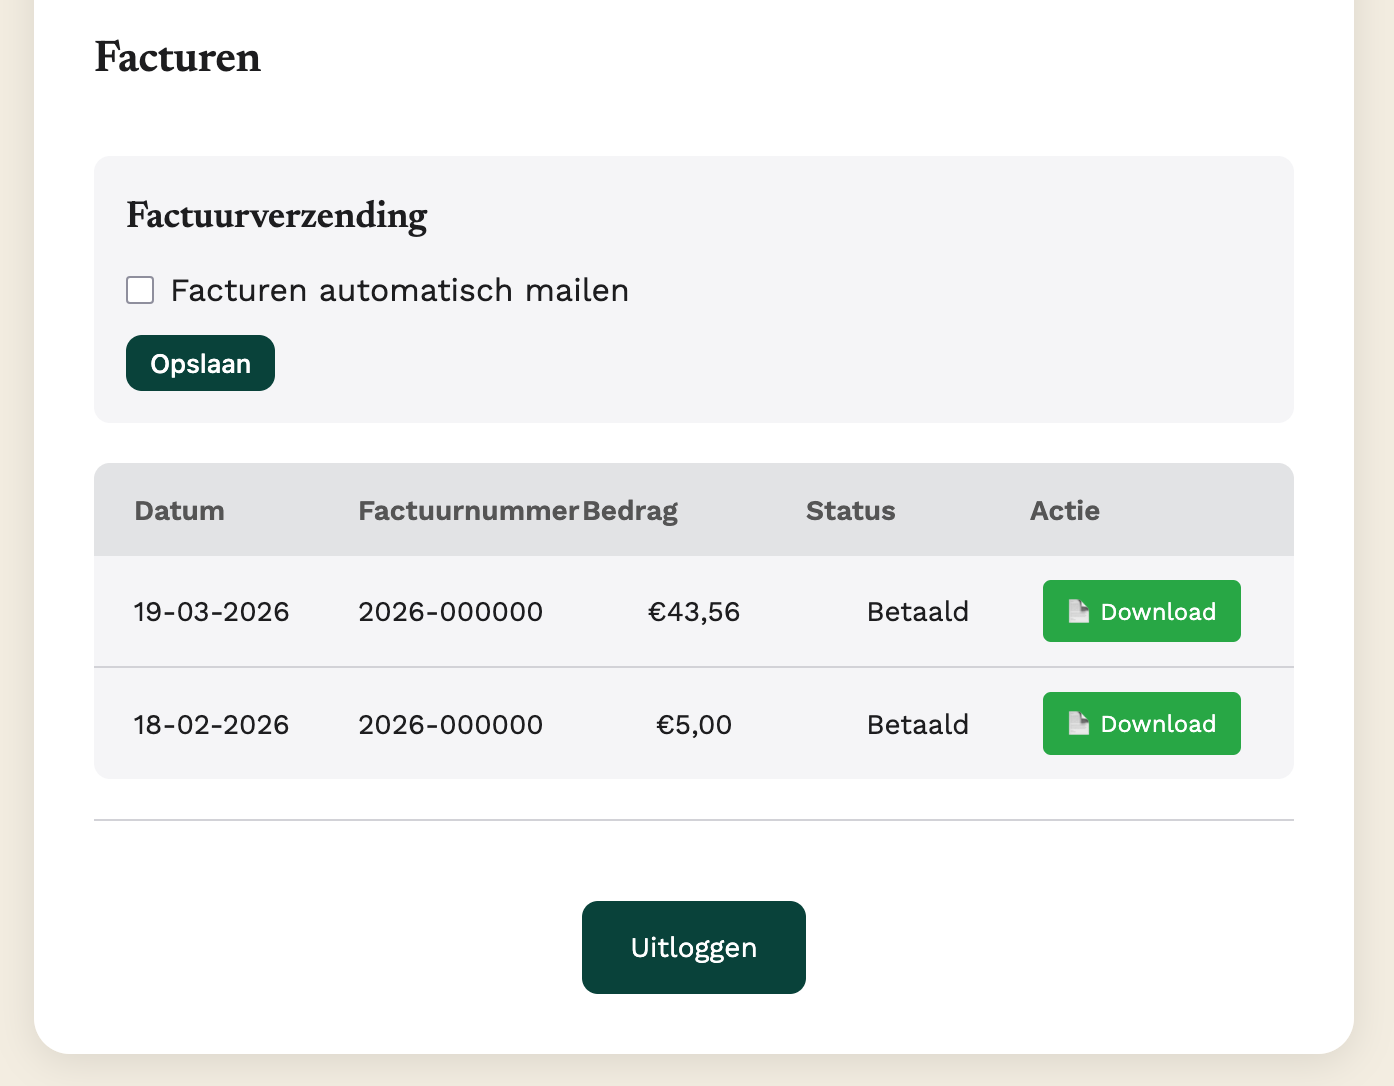Image resolution: width=1394 pixels, height=1086 pixels.
Task: Click the document icon on the 19-03-2026 Download button
Action: [x=1078, y=611]
